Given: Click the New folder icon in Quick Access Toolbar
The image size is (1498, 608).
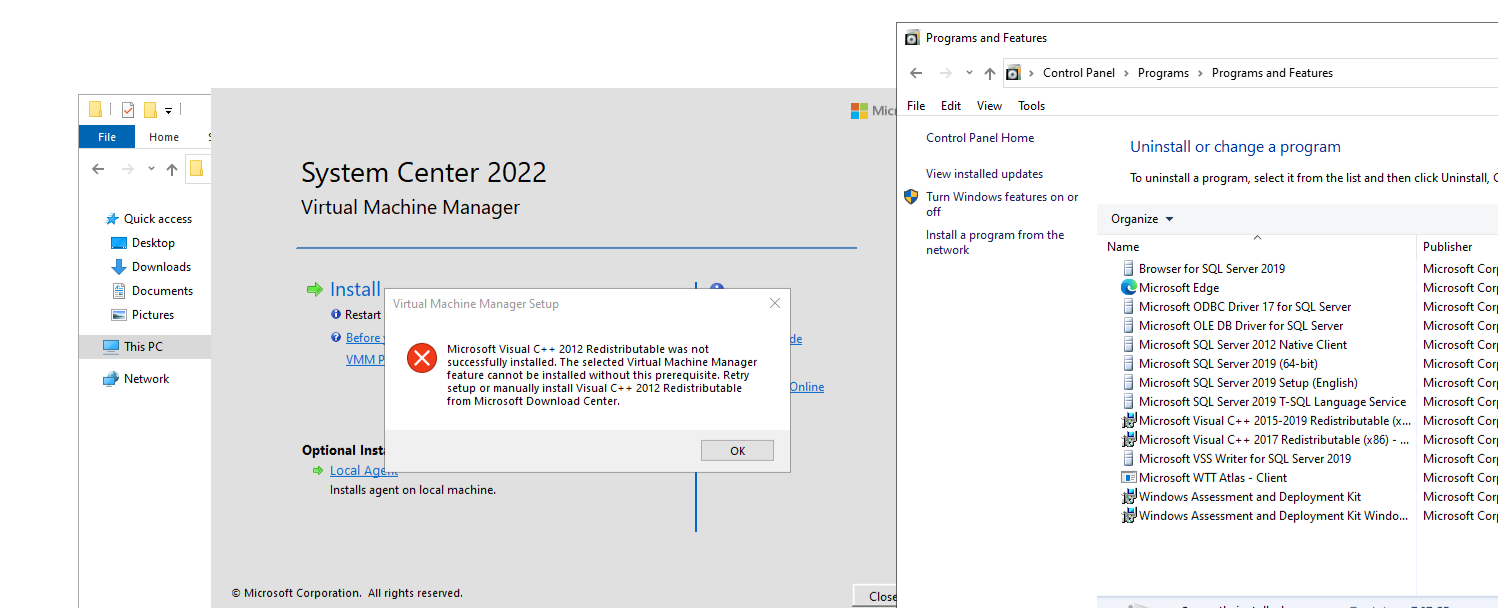Looking at the screenshot, I should pos(151,108).
